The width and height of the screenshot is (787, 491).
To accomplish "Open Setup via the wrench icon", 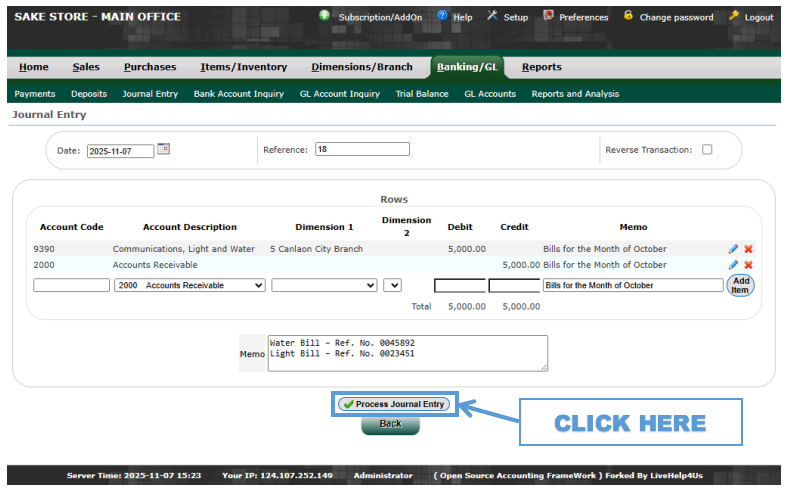I will (492, 16).
